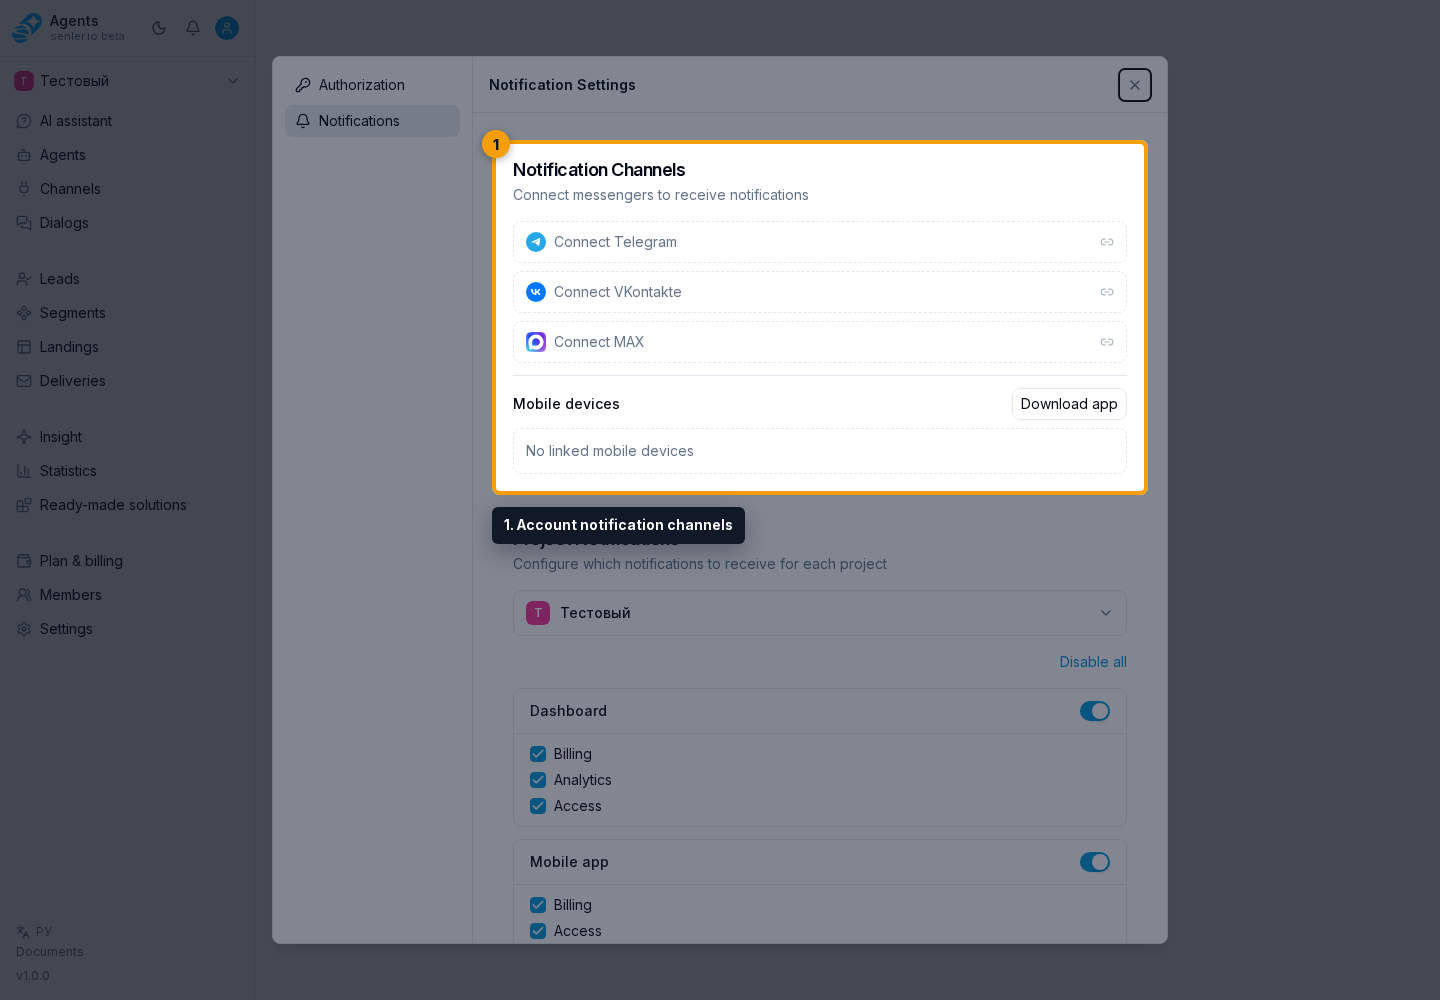Click the Telegram icon in Connect Telegram row
This screenshot has height=1000, width=1440.
[x=536, y=242]
